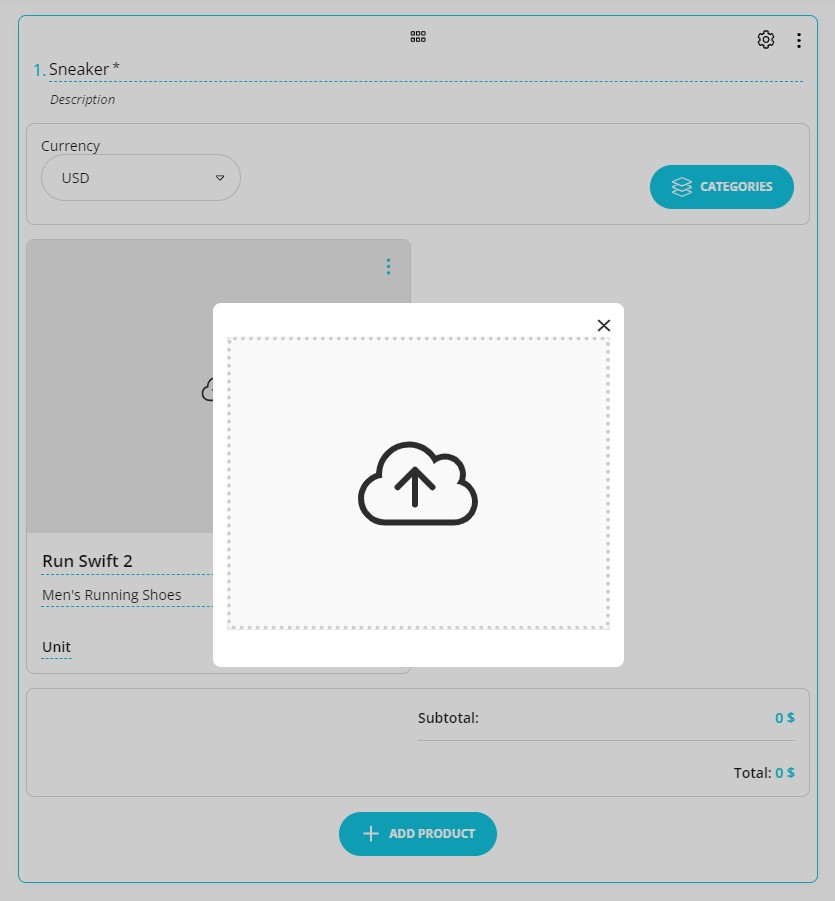
Task: Click the Unit label on product card
Action: coord(56,647)
